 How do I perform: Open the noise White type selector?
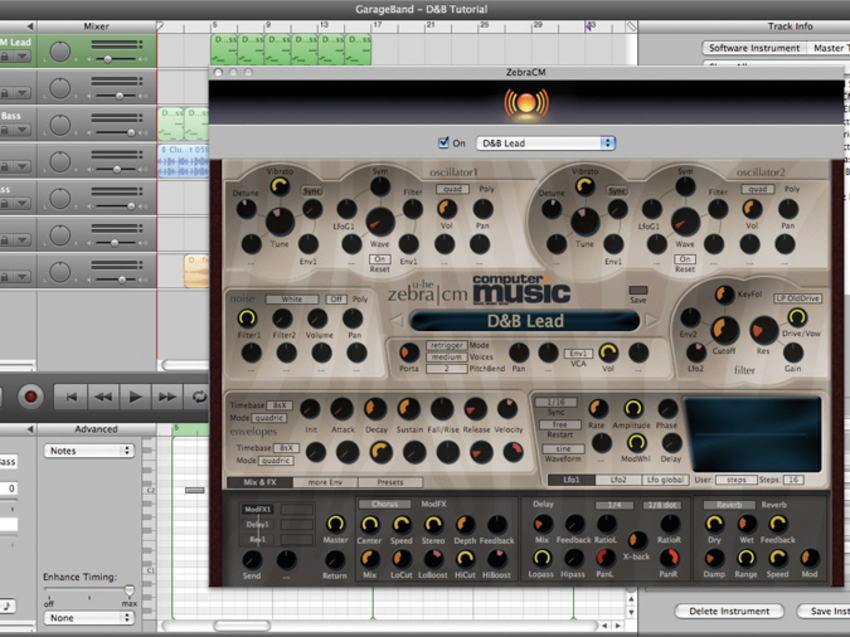(292, 299)
